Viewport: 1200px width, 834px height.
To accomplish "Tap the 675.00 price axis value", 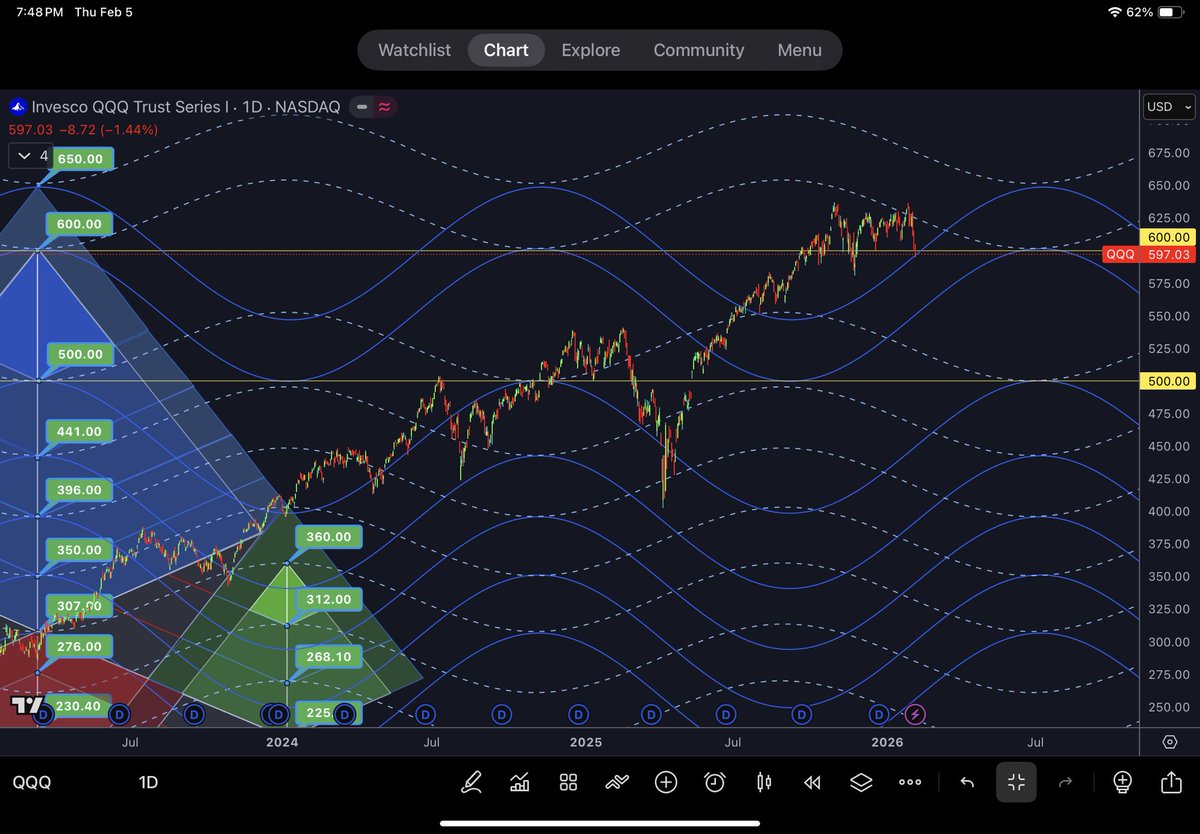I will pyautogui.click(x=1168, y=153).
